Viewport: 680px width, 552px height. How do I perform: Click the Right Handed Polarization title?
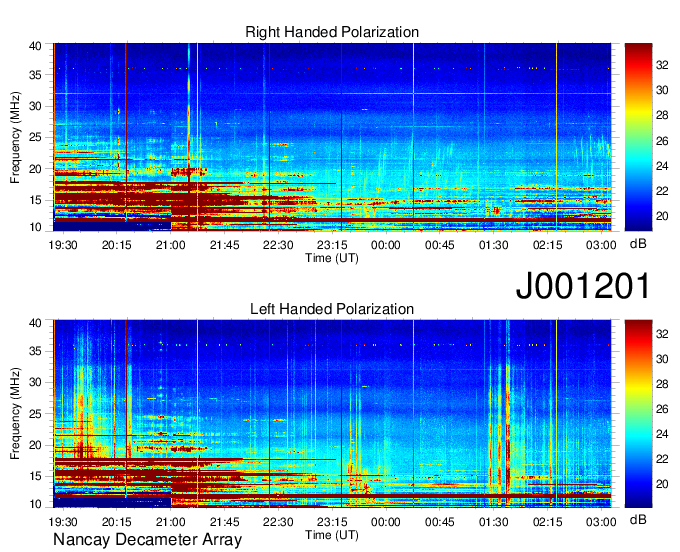coord(332,32)
